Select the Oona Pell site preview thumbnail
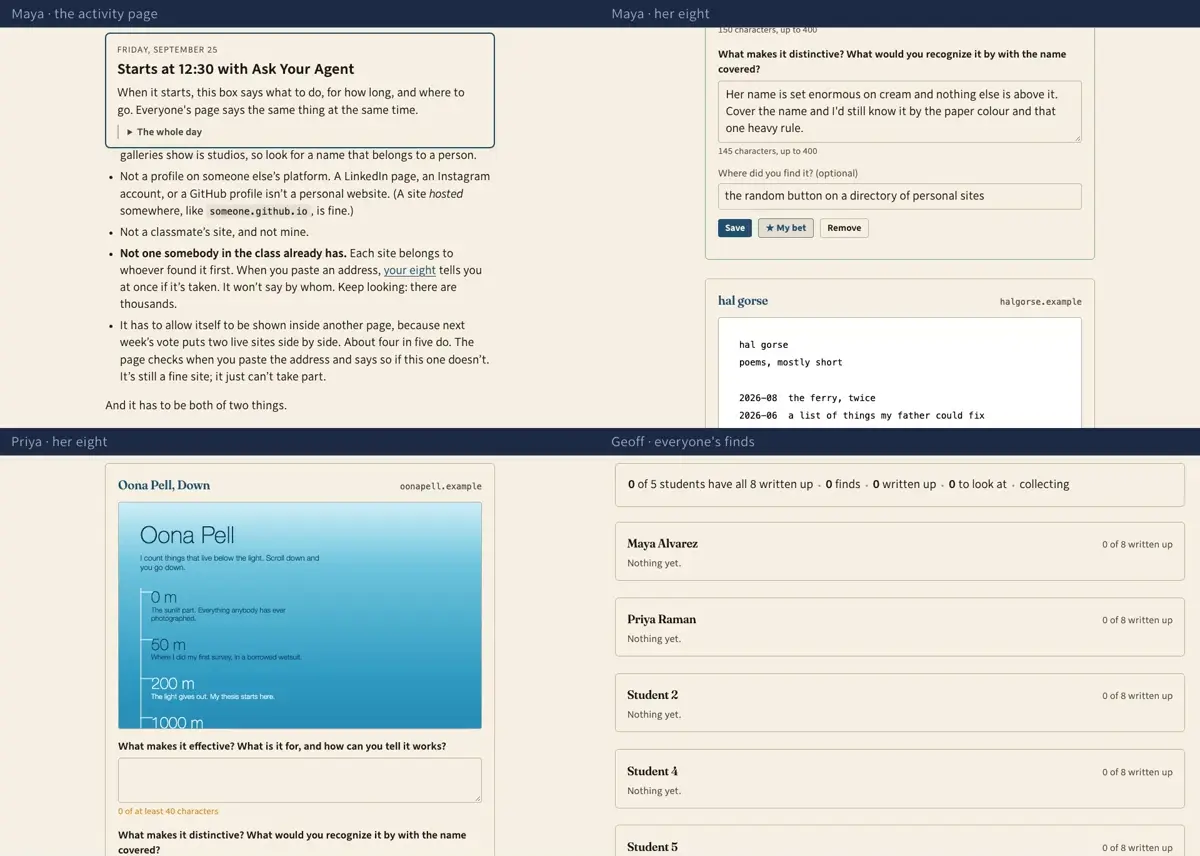Screen dimensions: 1200x856 coord(299,615)
